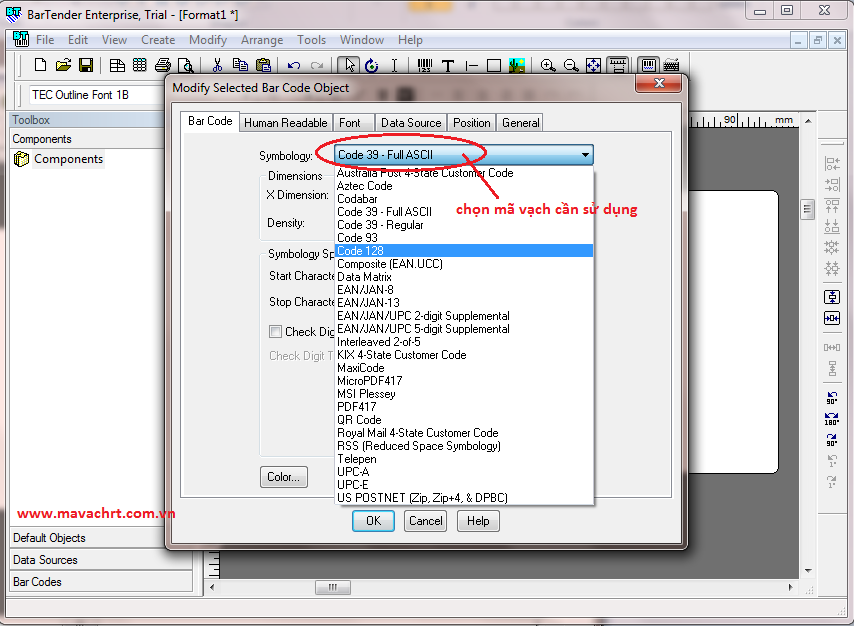Select Interleaved 2-of-5 in the list
This screenshot has width=854, height=626.
[464, 342]
